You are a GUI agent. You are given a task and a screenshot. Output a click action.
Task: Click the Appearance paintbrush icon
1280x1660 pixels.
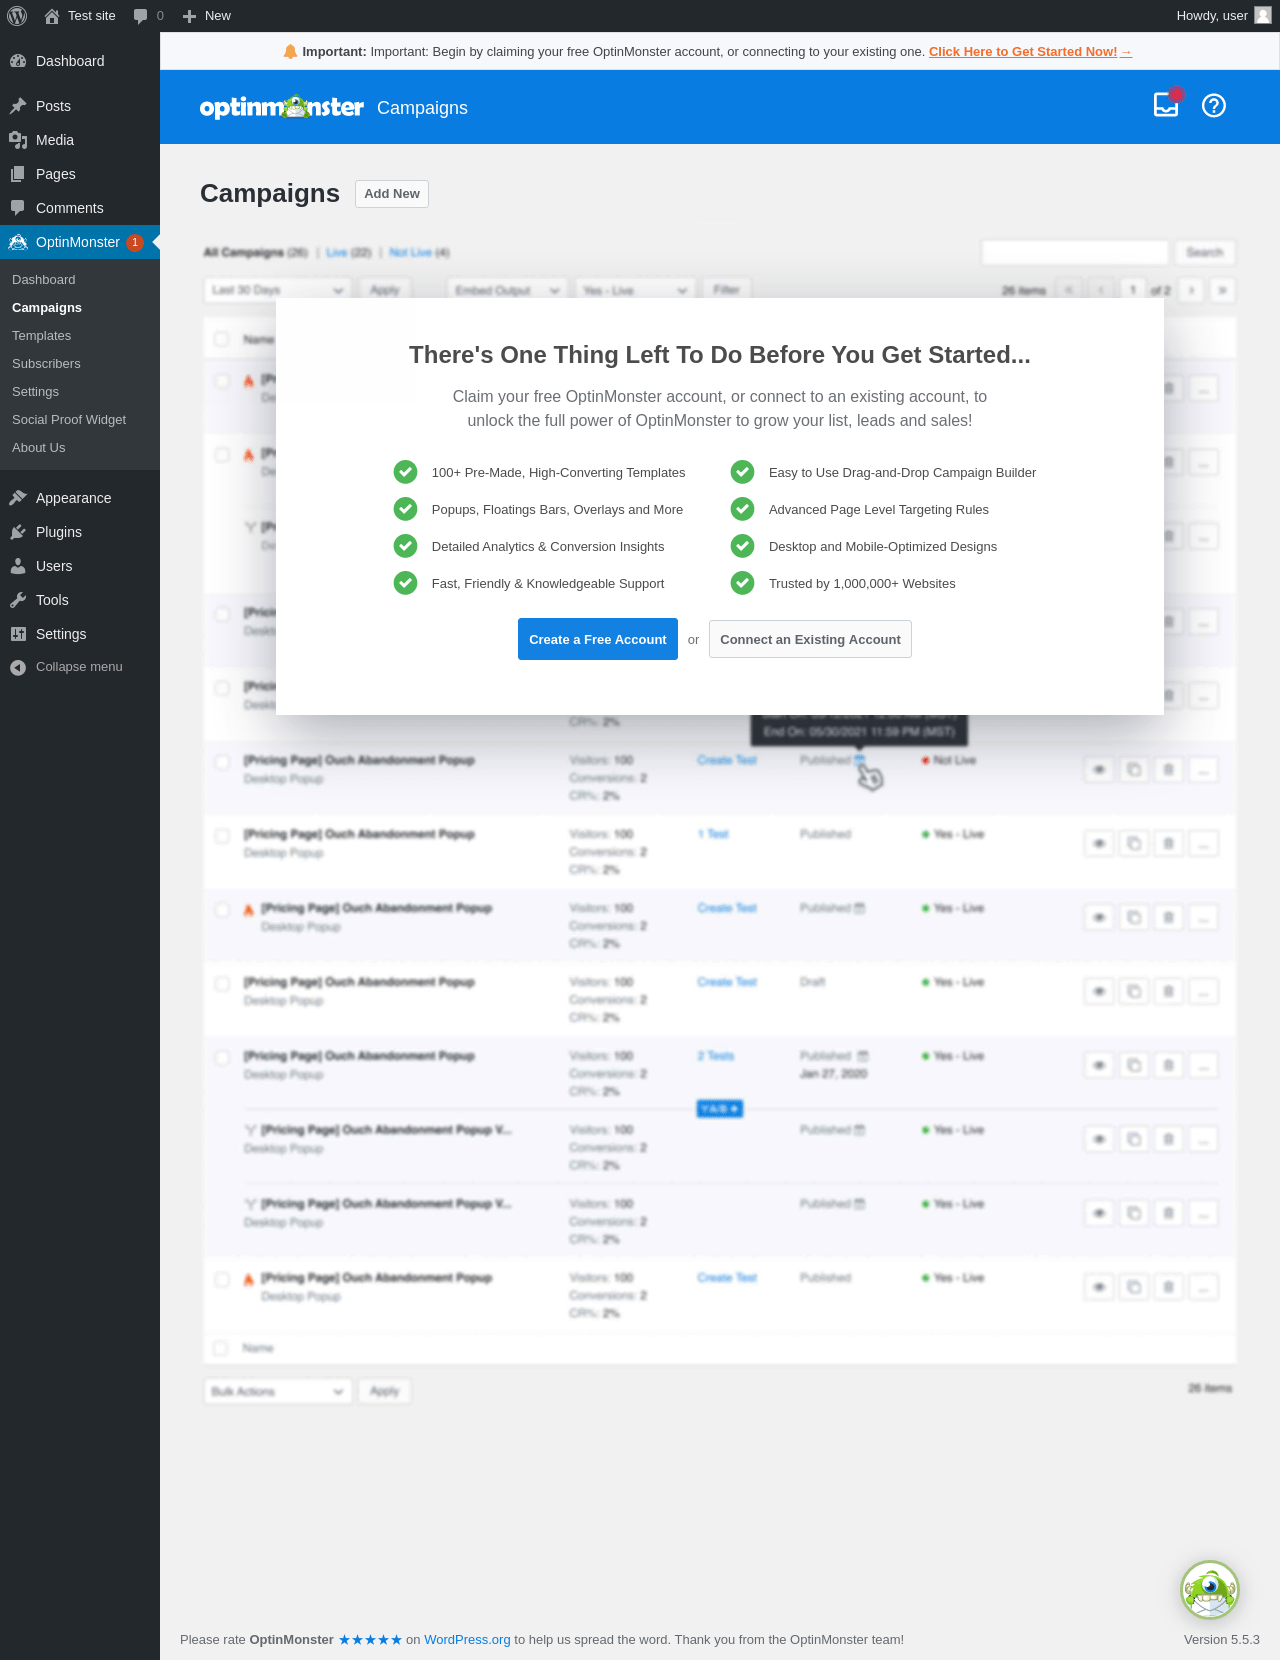tap(18, 498)
